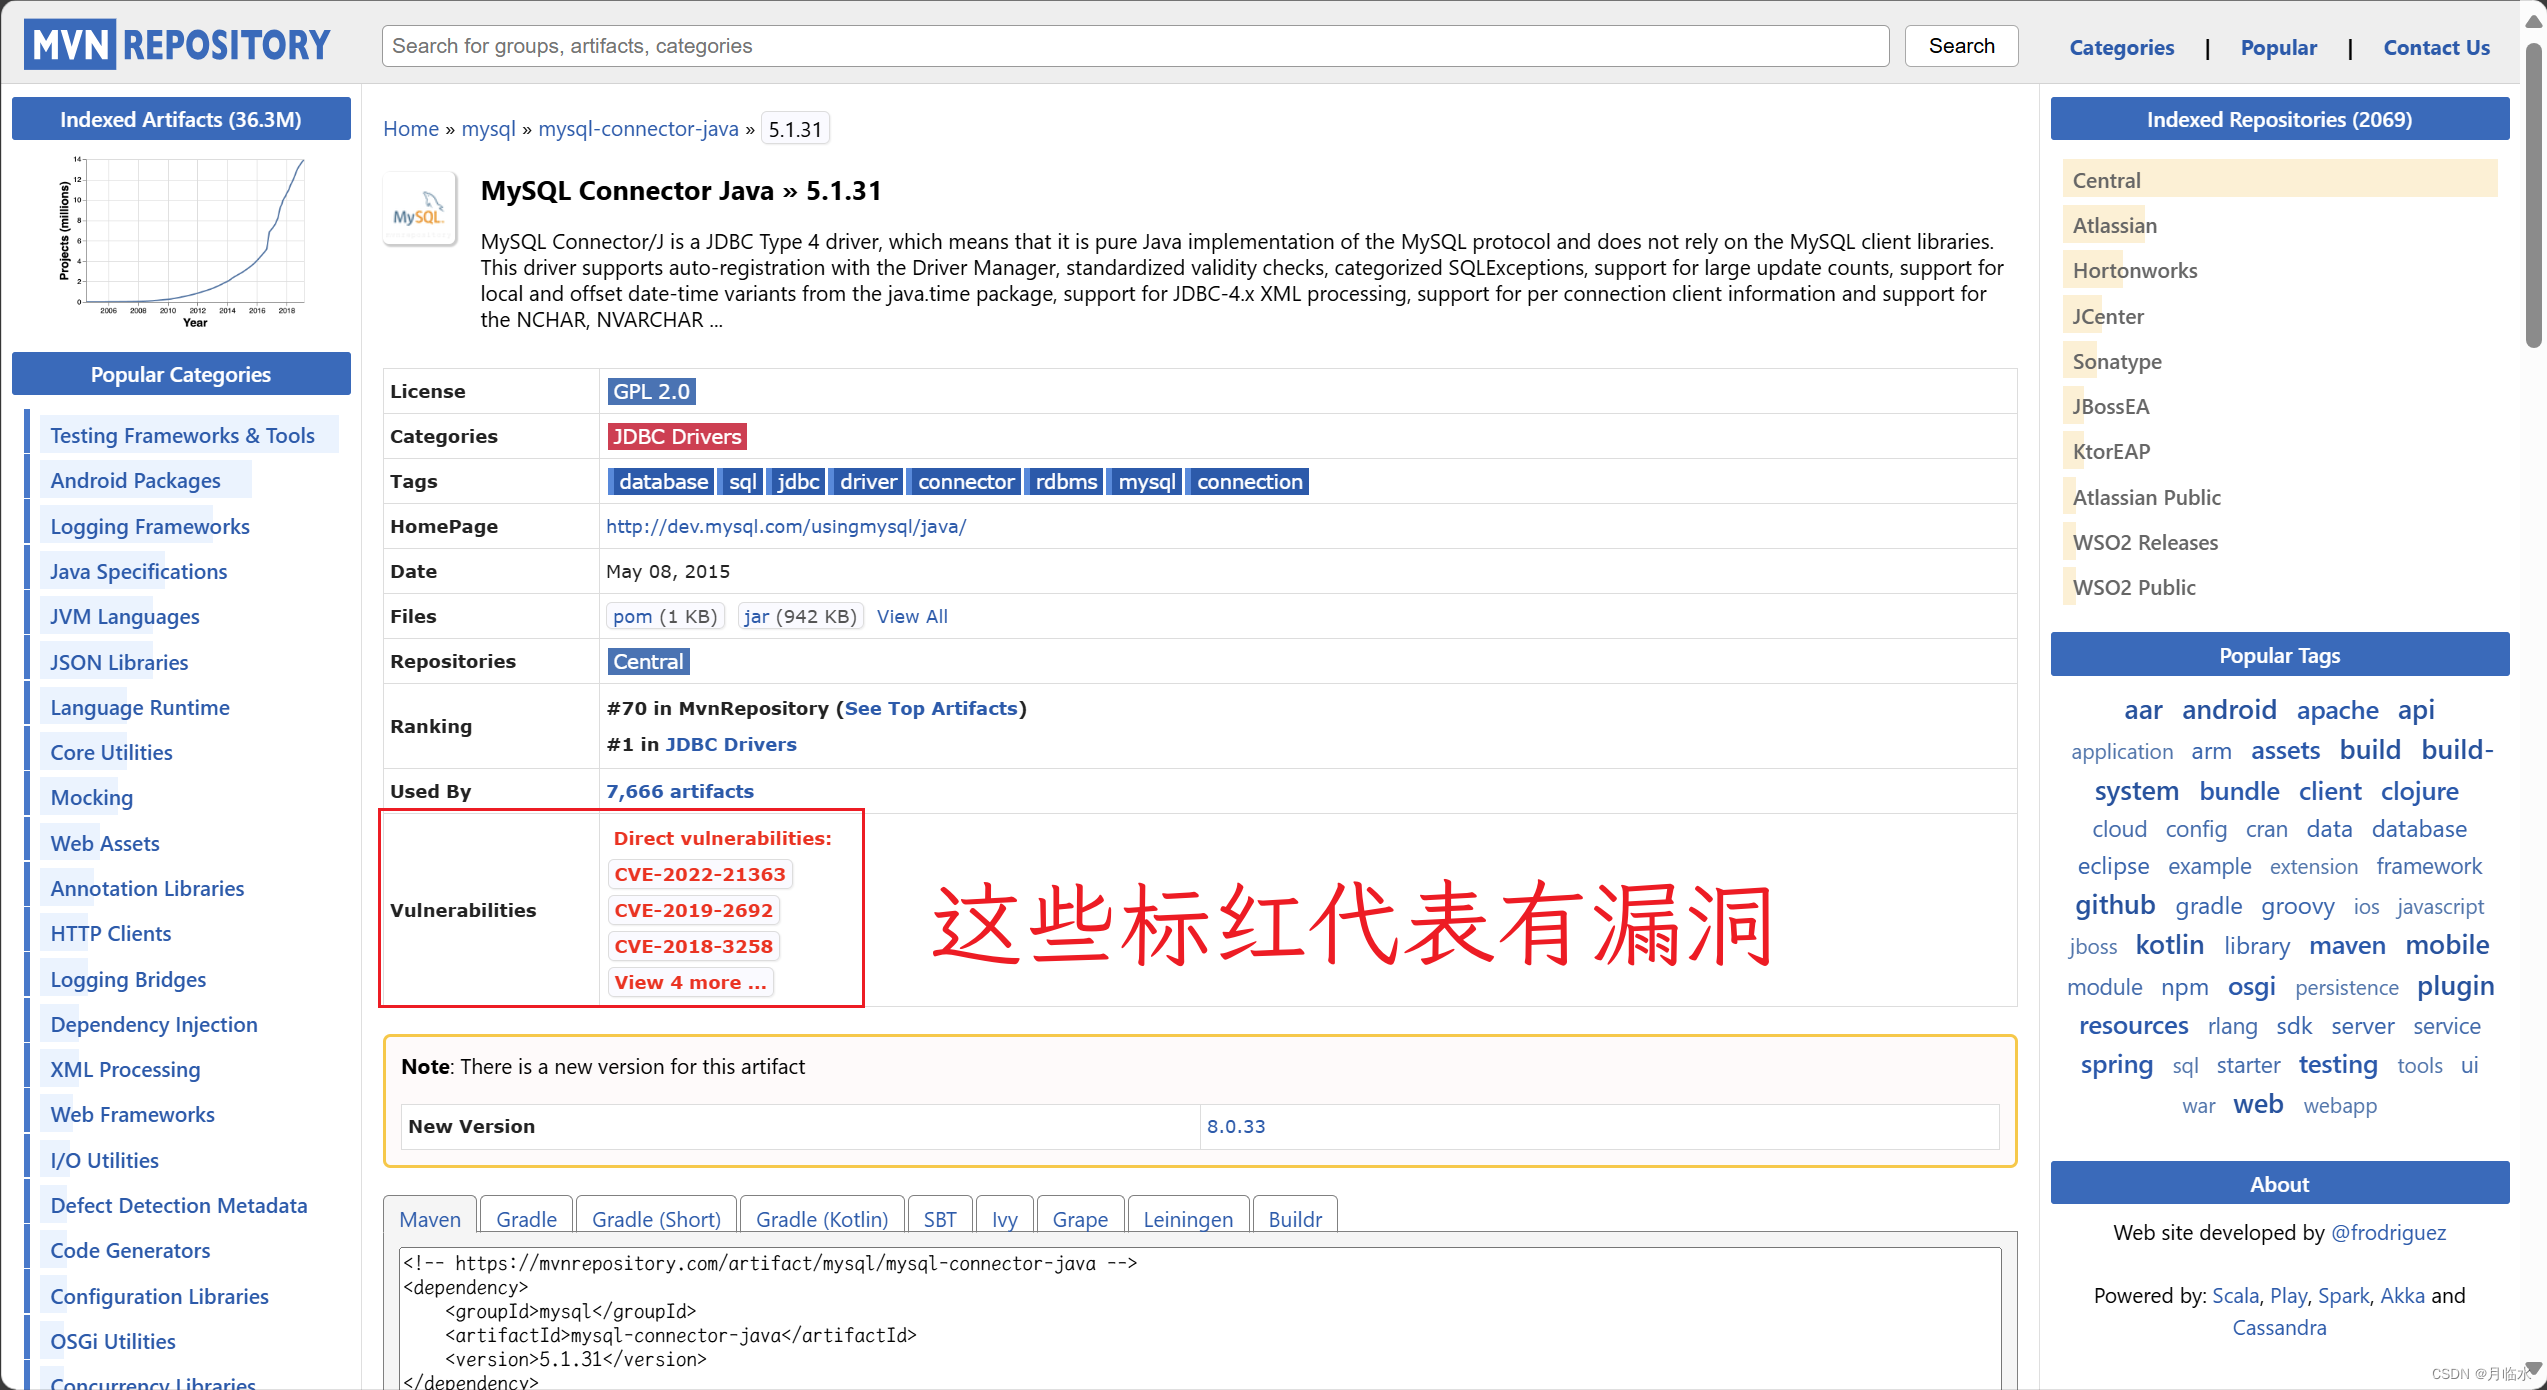Click the MySQL artifact logo thumbnail
The width and height of the screenshot is (2547, 1390).
pos(419,210)
